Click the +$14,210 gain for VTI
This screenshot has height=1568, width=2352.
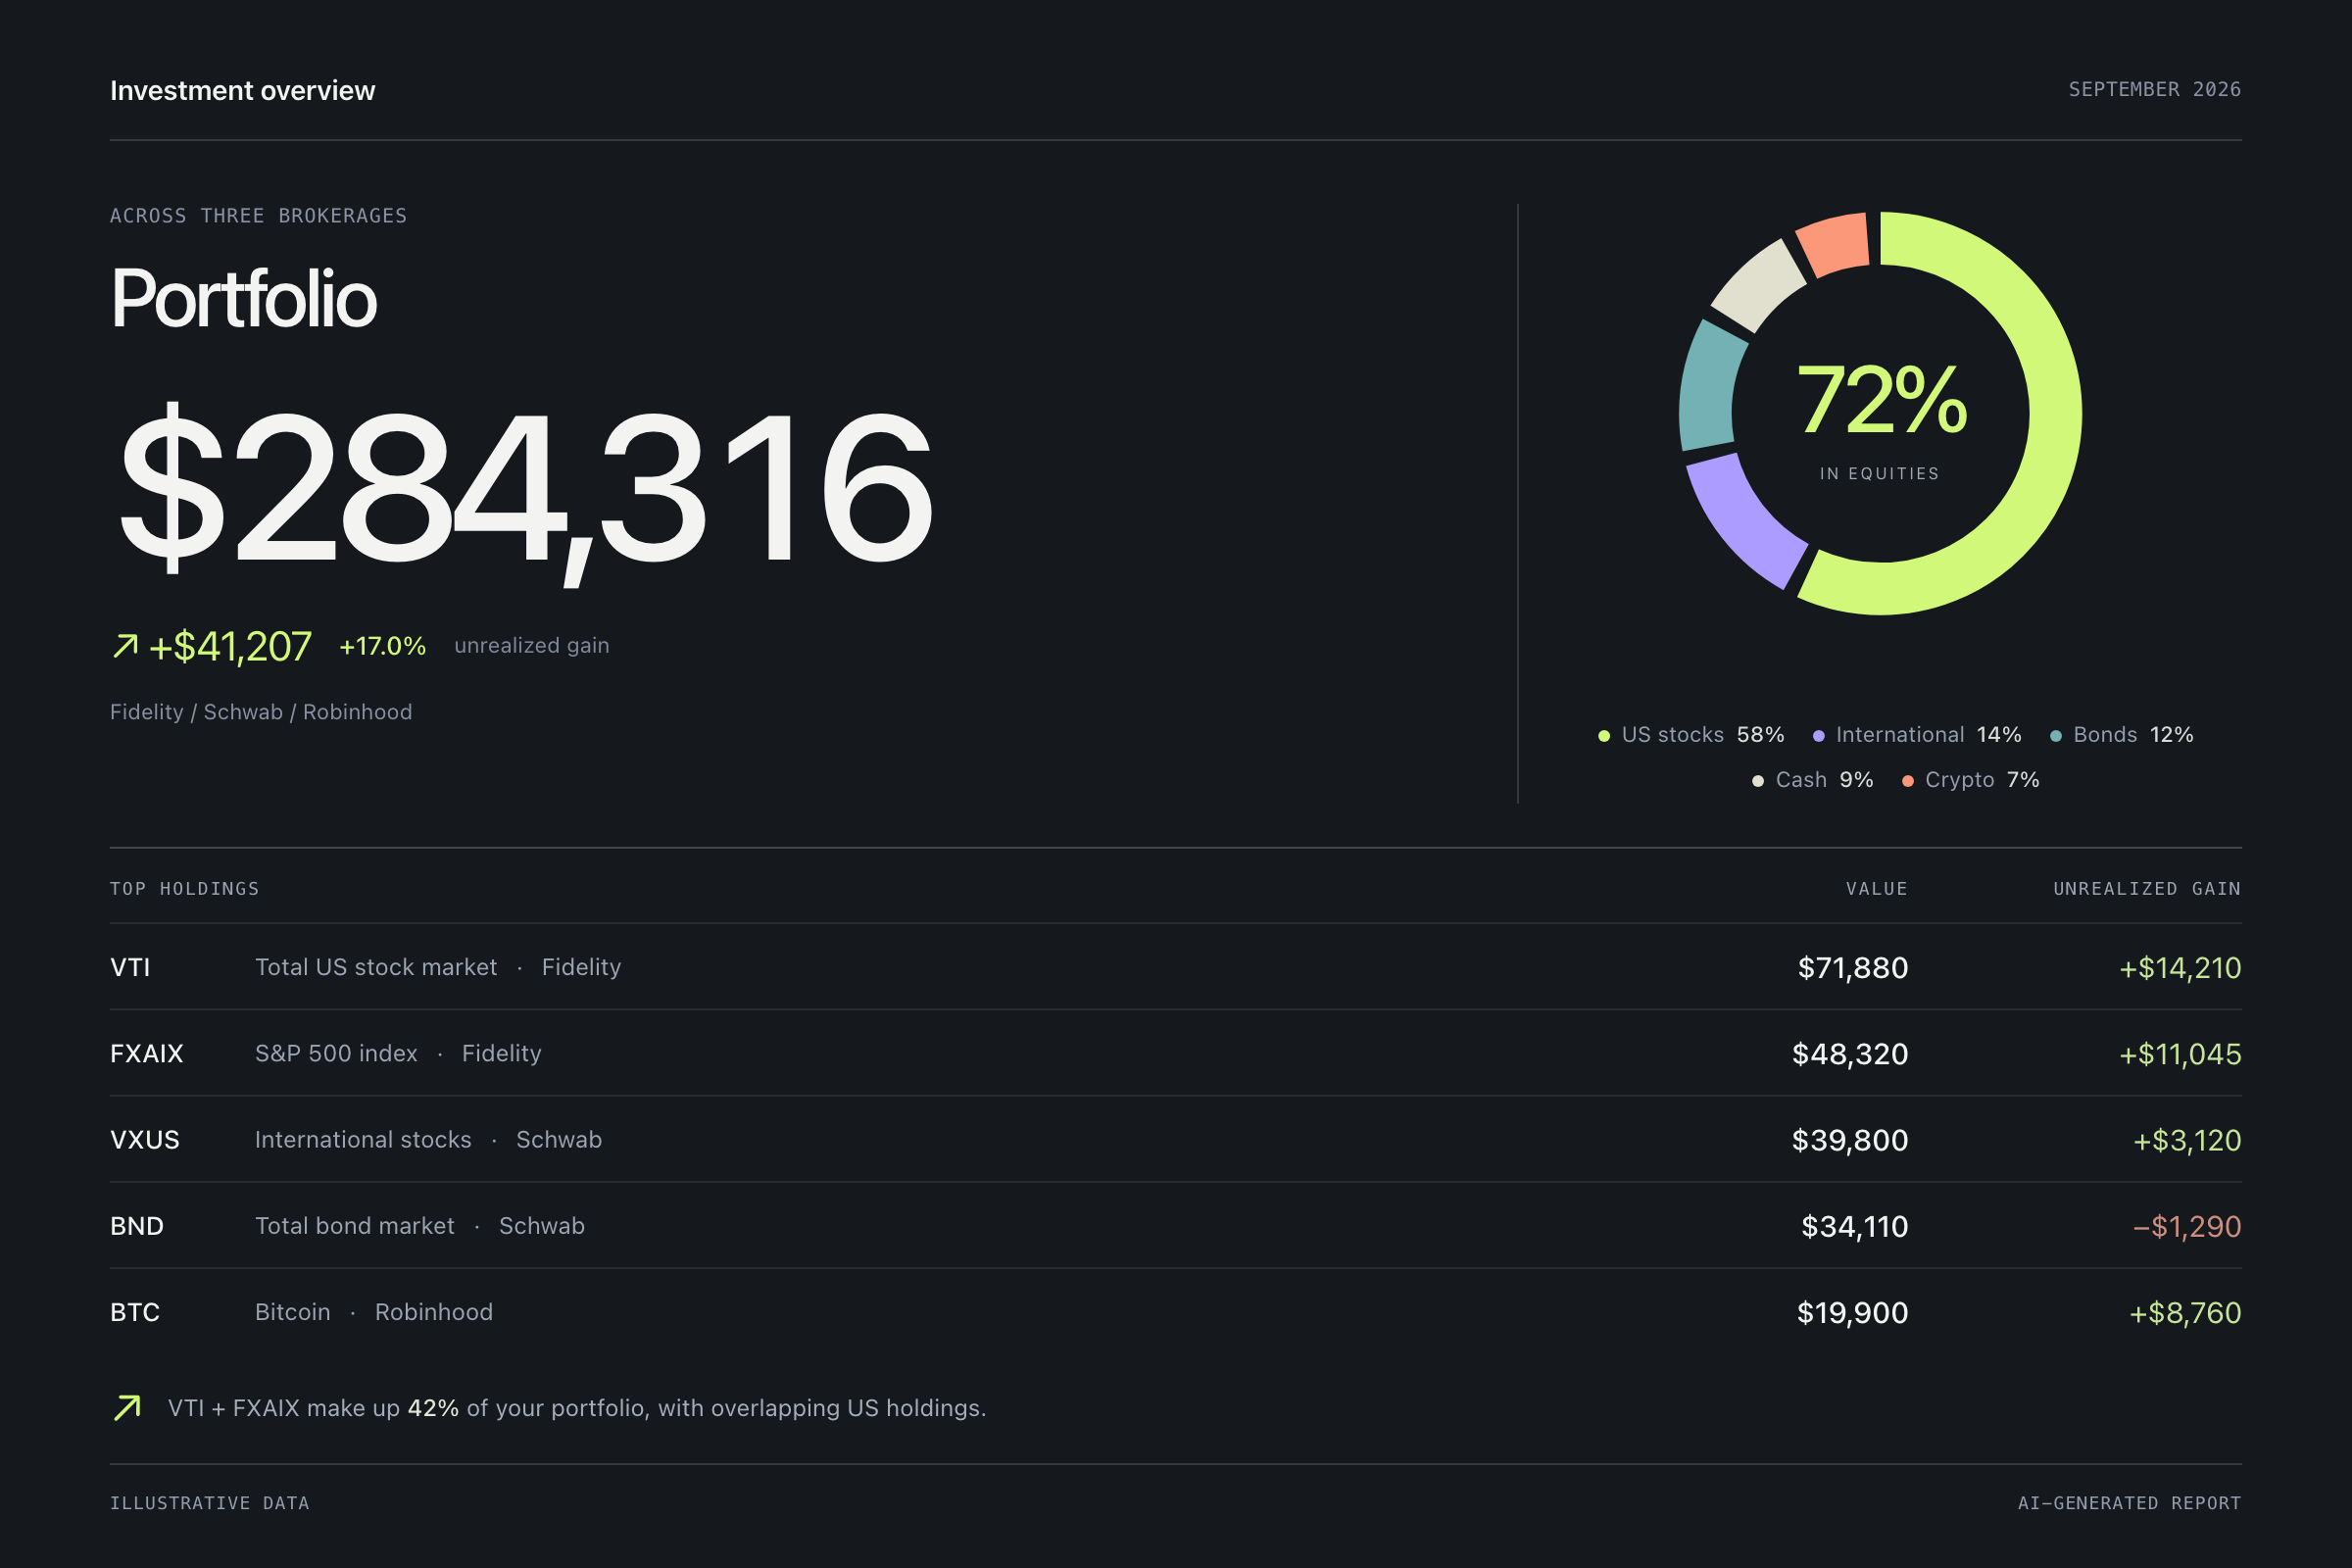pos(2180,968)
